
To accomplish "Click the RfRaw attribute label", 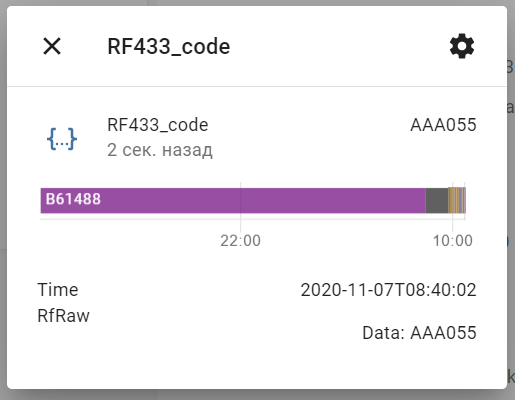I will pos(63,316).
